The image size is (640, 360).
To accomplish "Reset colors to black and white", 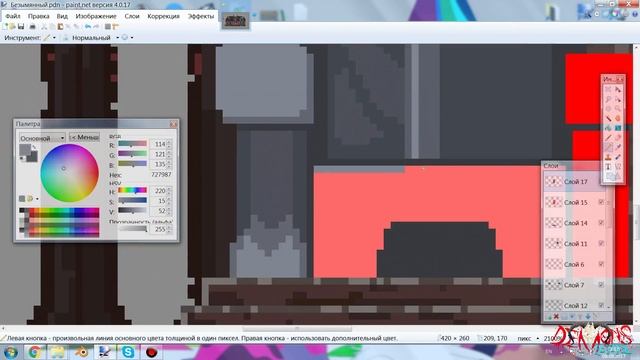I will (22, 159).
